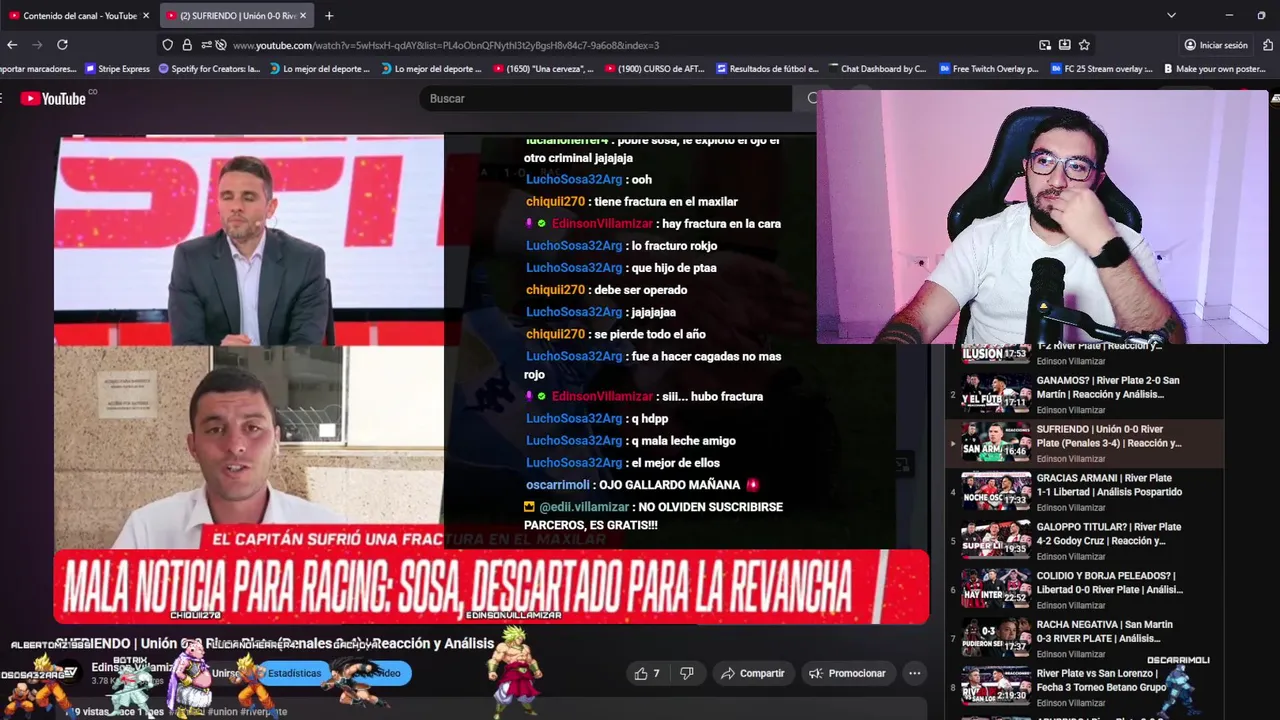Image resolution: width=1280 pixels, height=720 pixels.
Task: Click chat message 'tiene fractura en el maxilar'
Action: click(632, 201)
